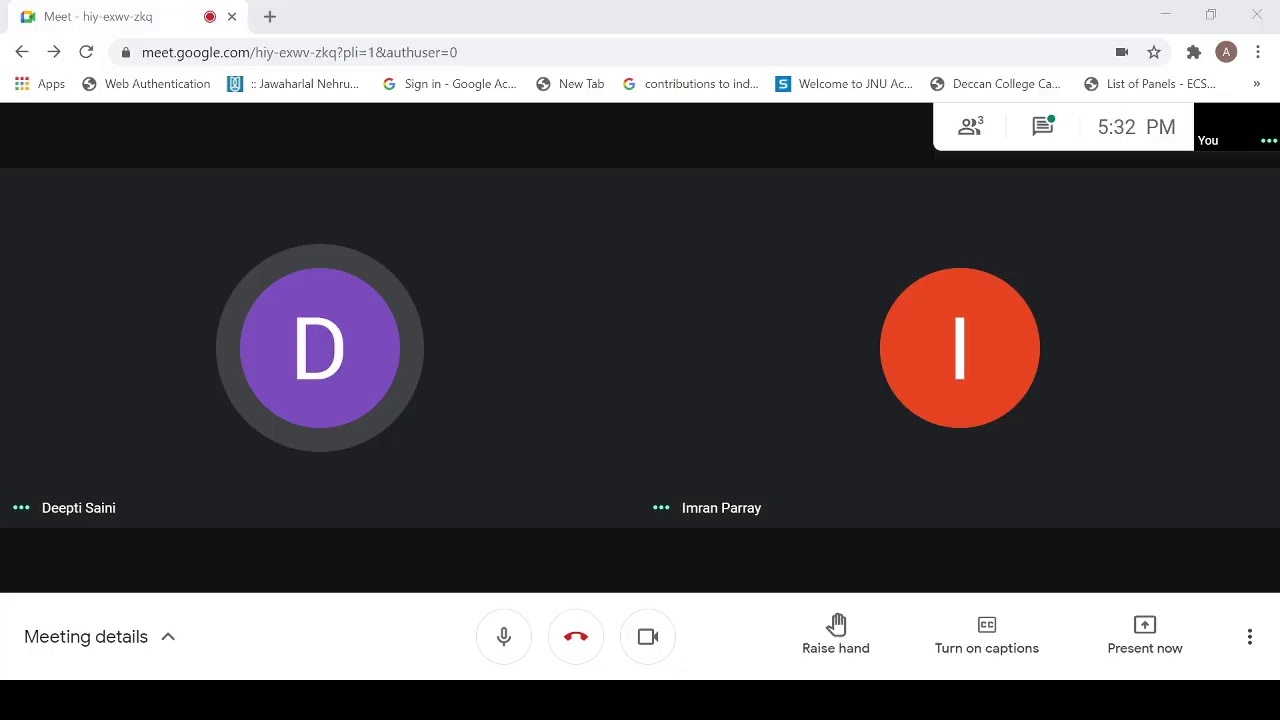View site information via the padlock icon
Viewport: 1280px width, 720px height.
coord(125,52)
